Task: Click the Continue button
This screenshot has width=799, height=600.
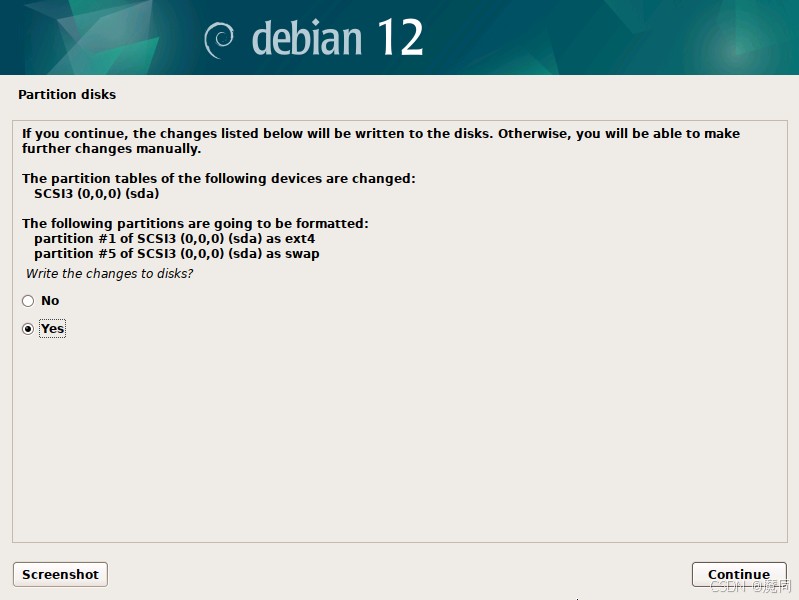Action: click(x=739, y=575)
